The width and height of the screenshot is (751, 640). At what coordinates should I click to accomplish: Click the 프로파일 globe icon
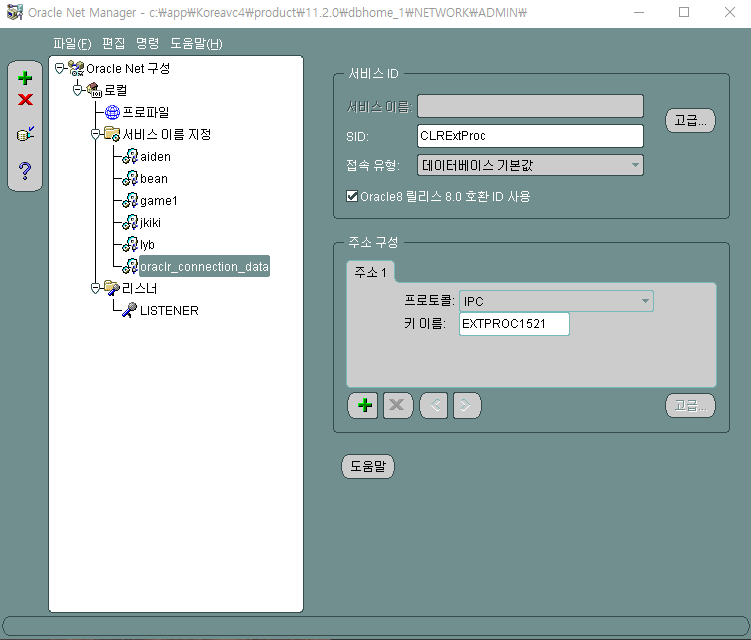(112, 112)
